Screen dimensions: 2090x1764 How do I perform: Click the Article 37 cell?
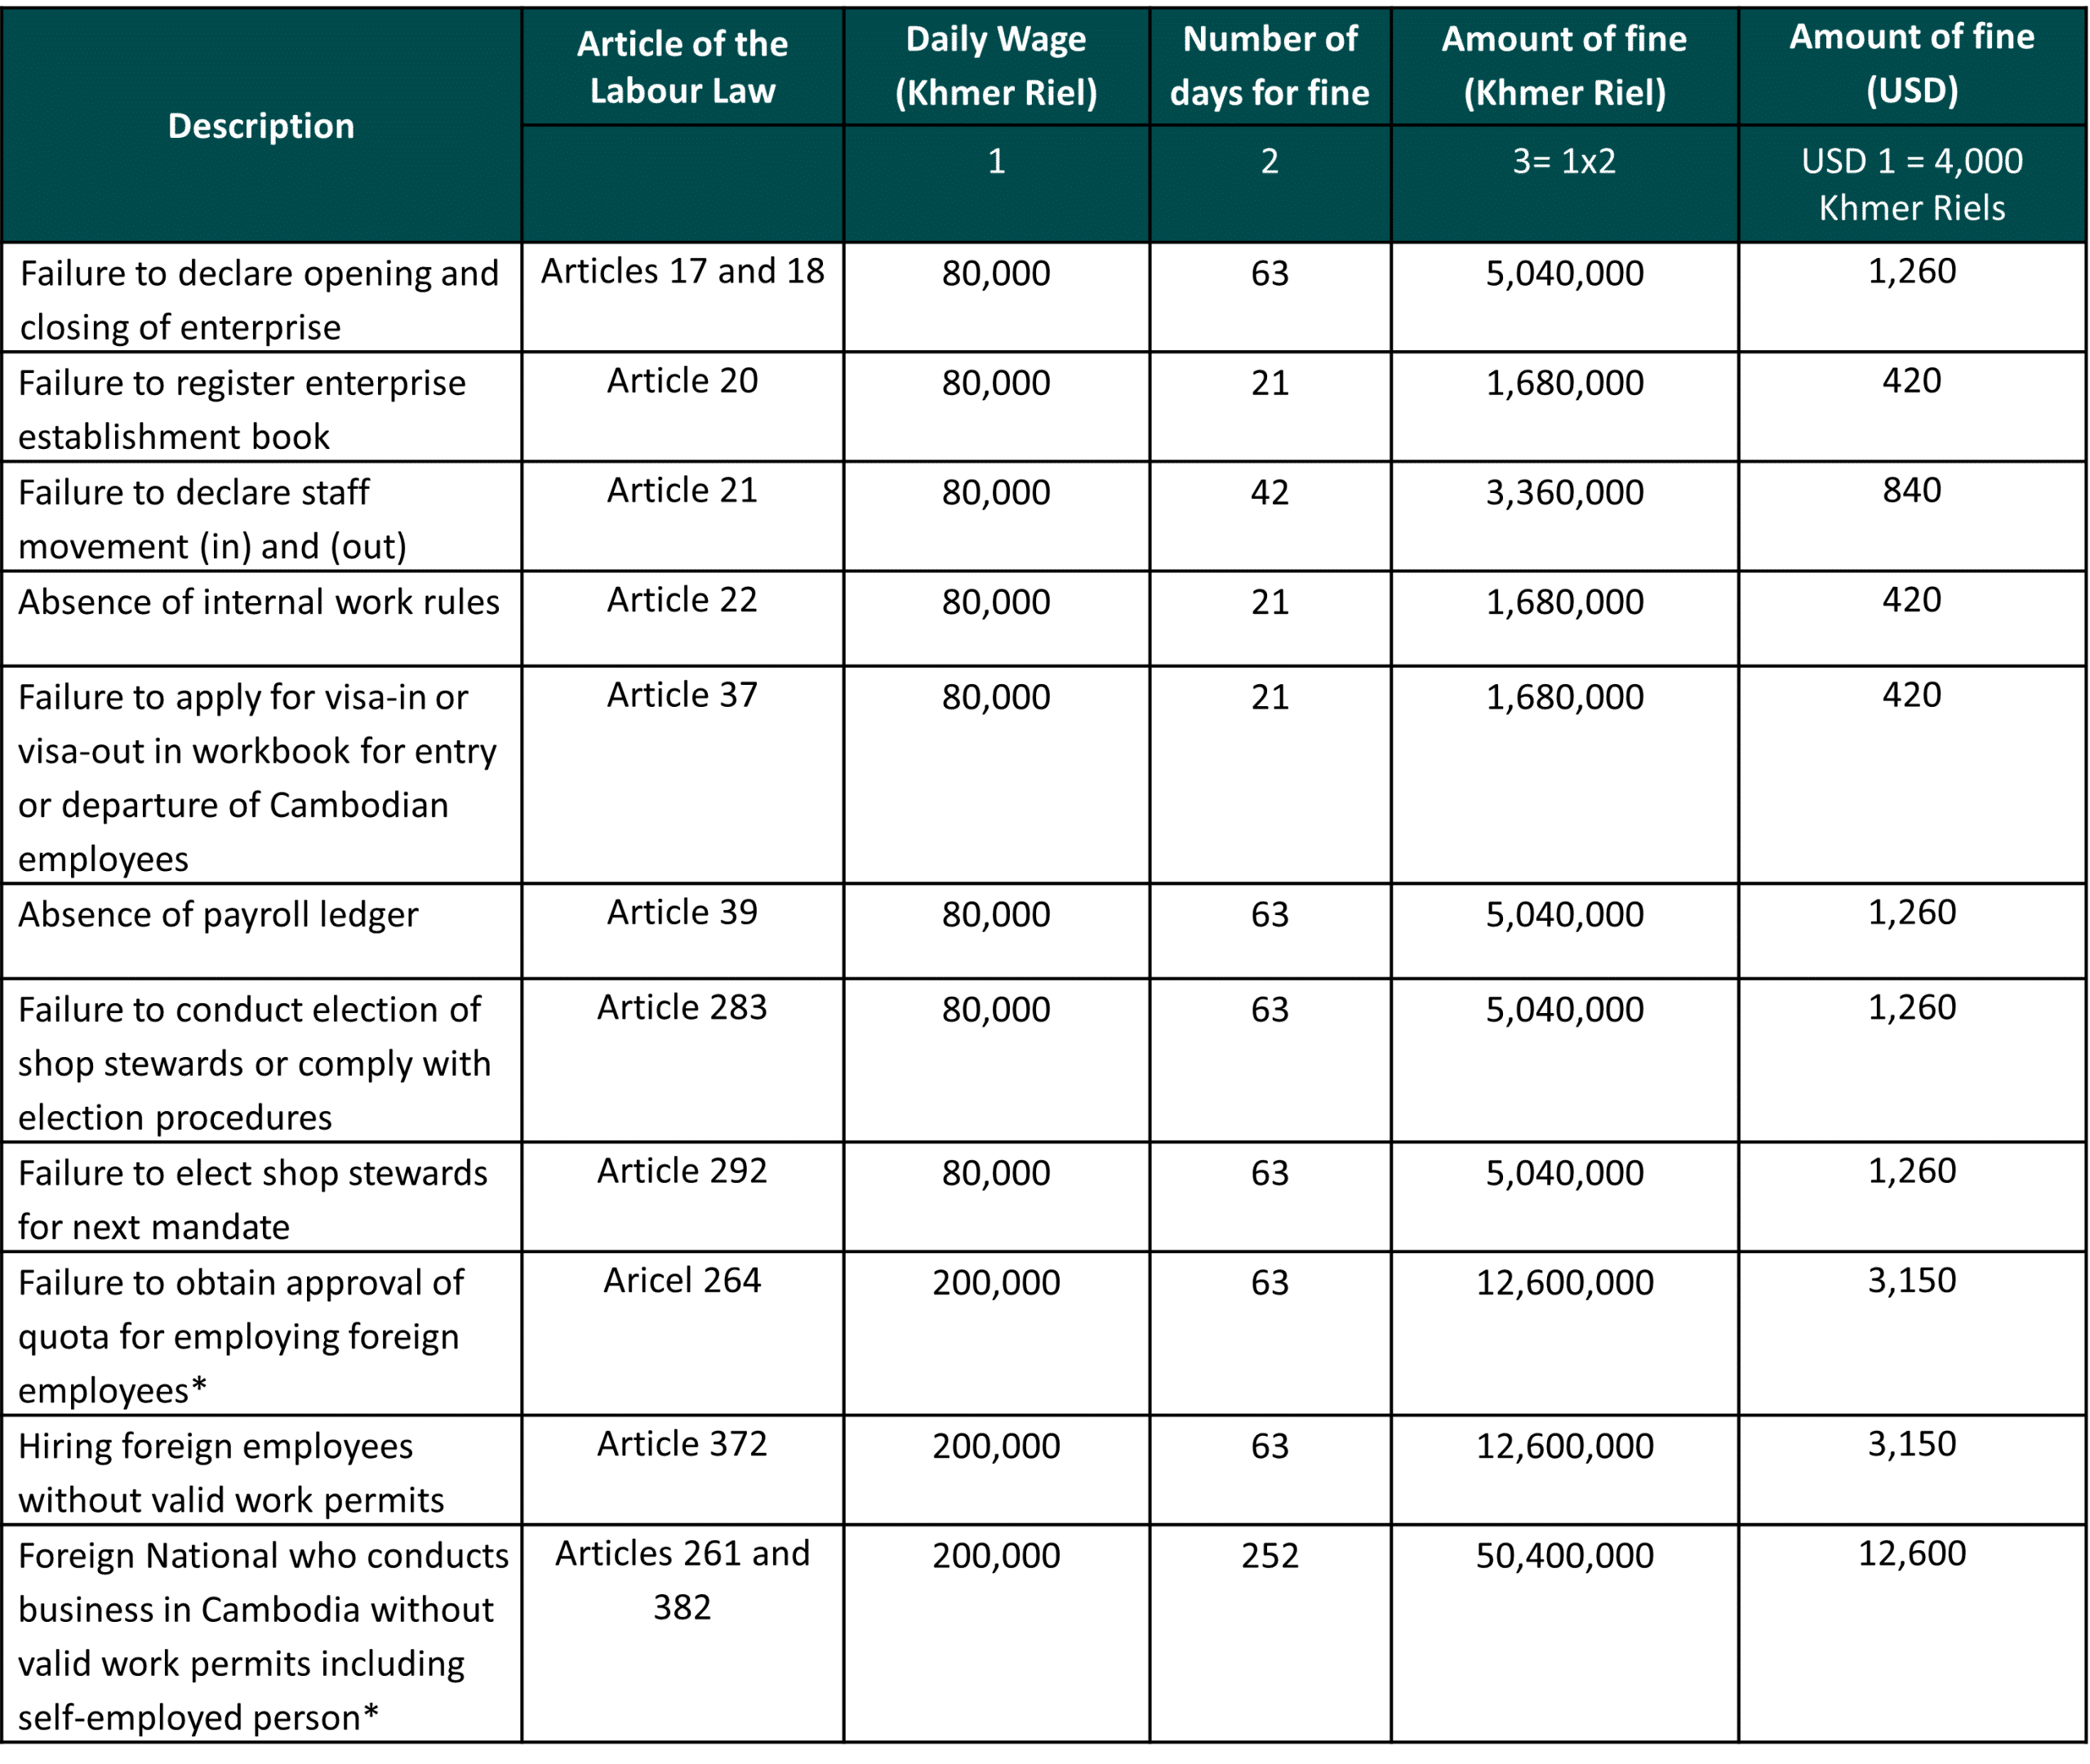click(682, 695)
